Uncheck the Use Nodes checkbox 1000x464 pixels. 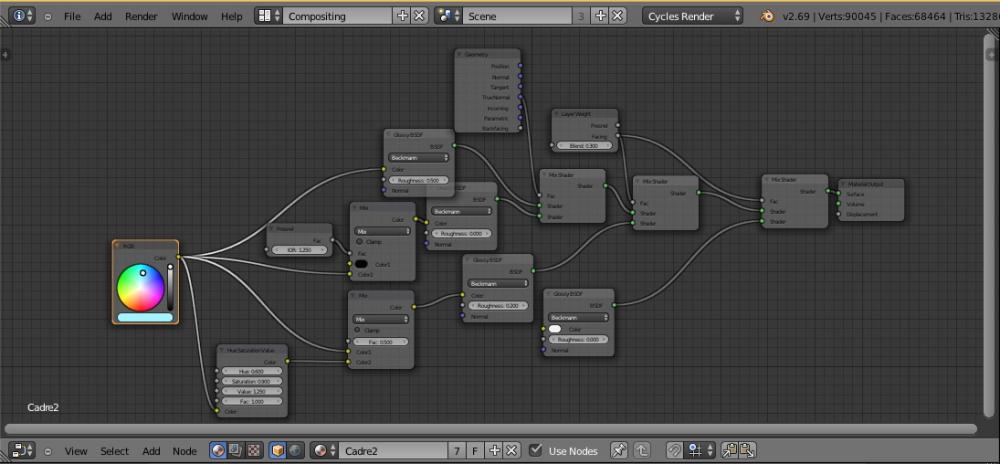pyautogui.click(x=536, y=451)
